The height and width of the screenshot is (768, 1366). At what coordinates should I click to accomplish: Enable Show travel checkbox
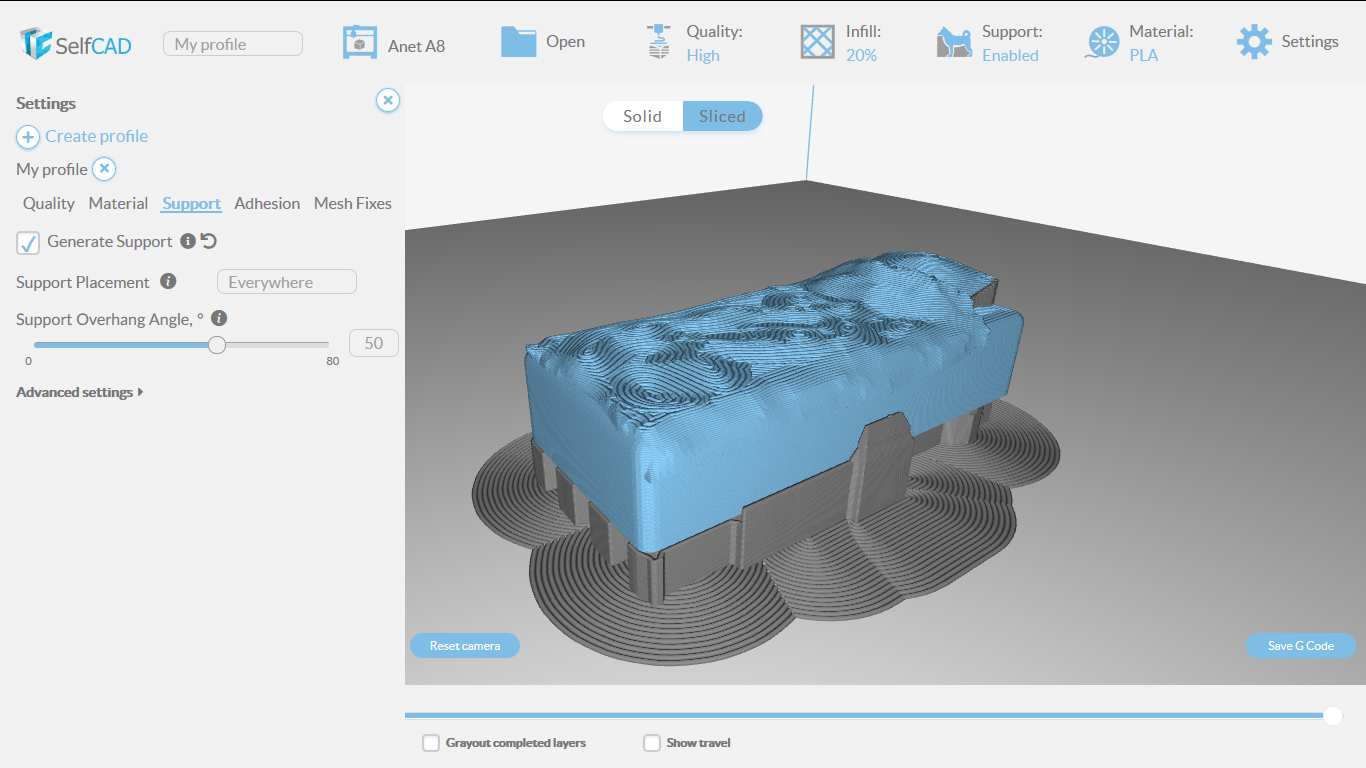click(652, 743)
